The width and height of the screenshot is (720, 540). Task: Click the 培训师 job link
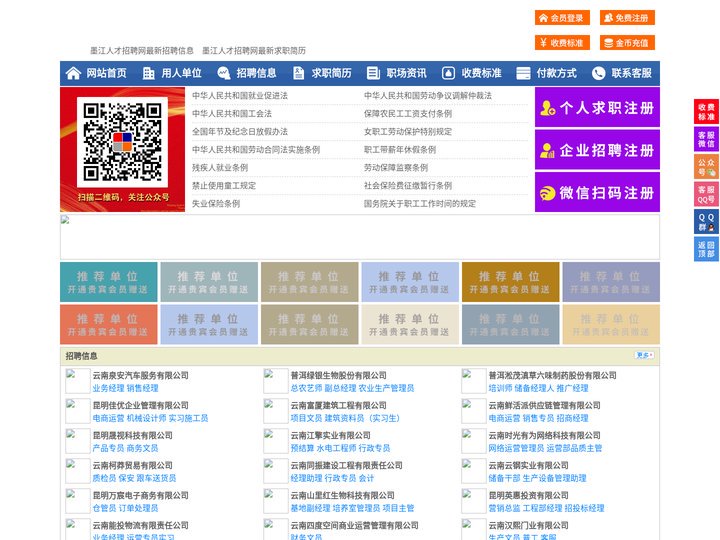(501, 388)
